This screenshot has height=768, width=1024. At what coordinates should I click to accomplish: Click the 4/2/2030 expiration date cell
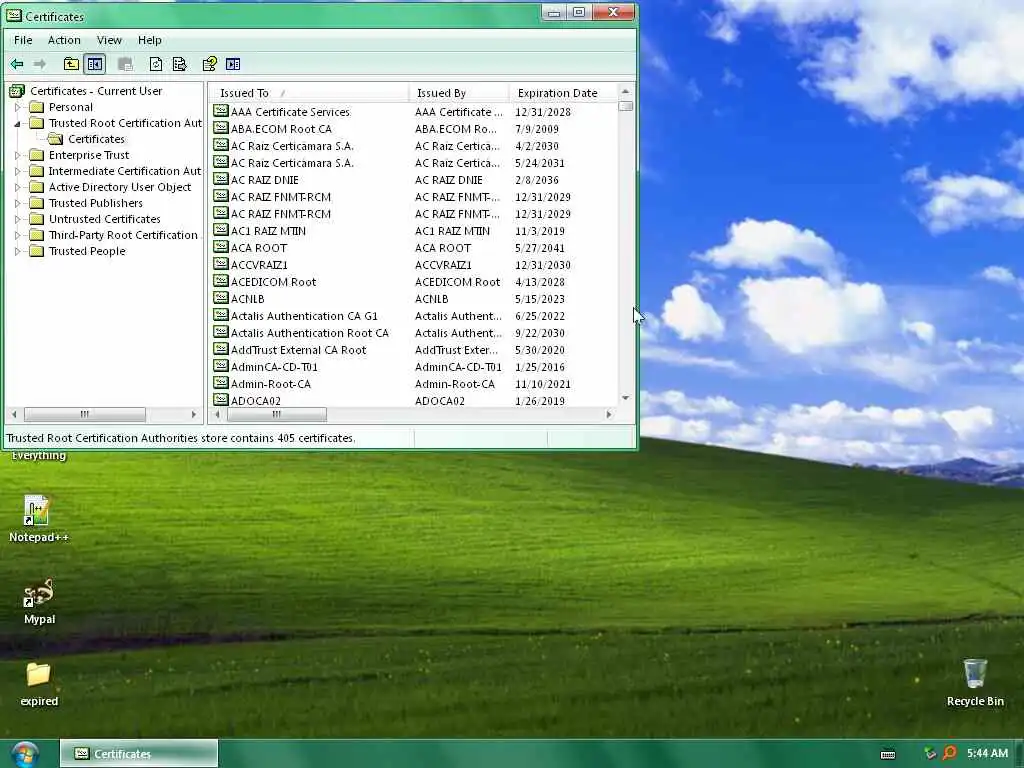536,146
